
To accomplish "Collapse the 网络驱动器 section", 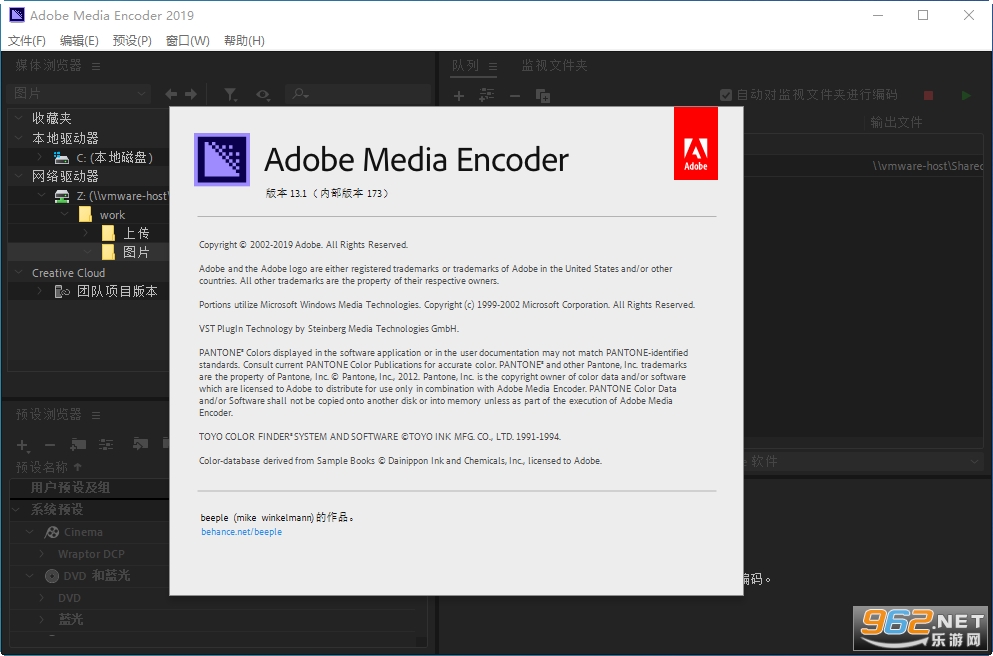I will coord(19,175).
